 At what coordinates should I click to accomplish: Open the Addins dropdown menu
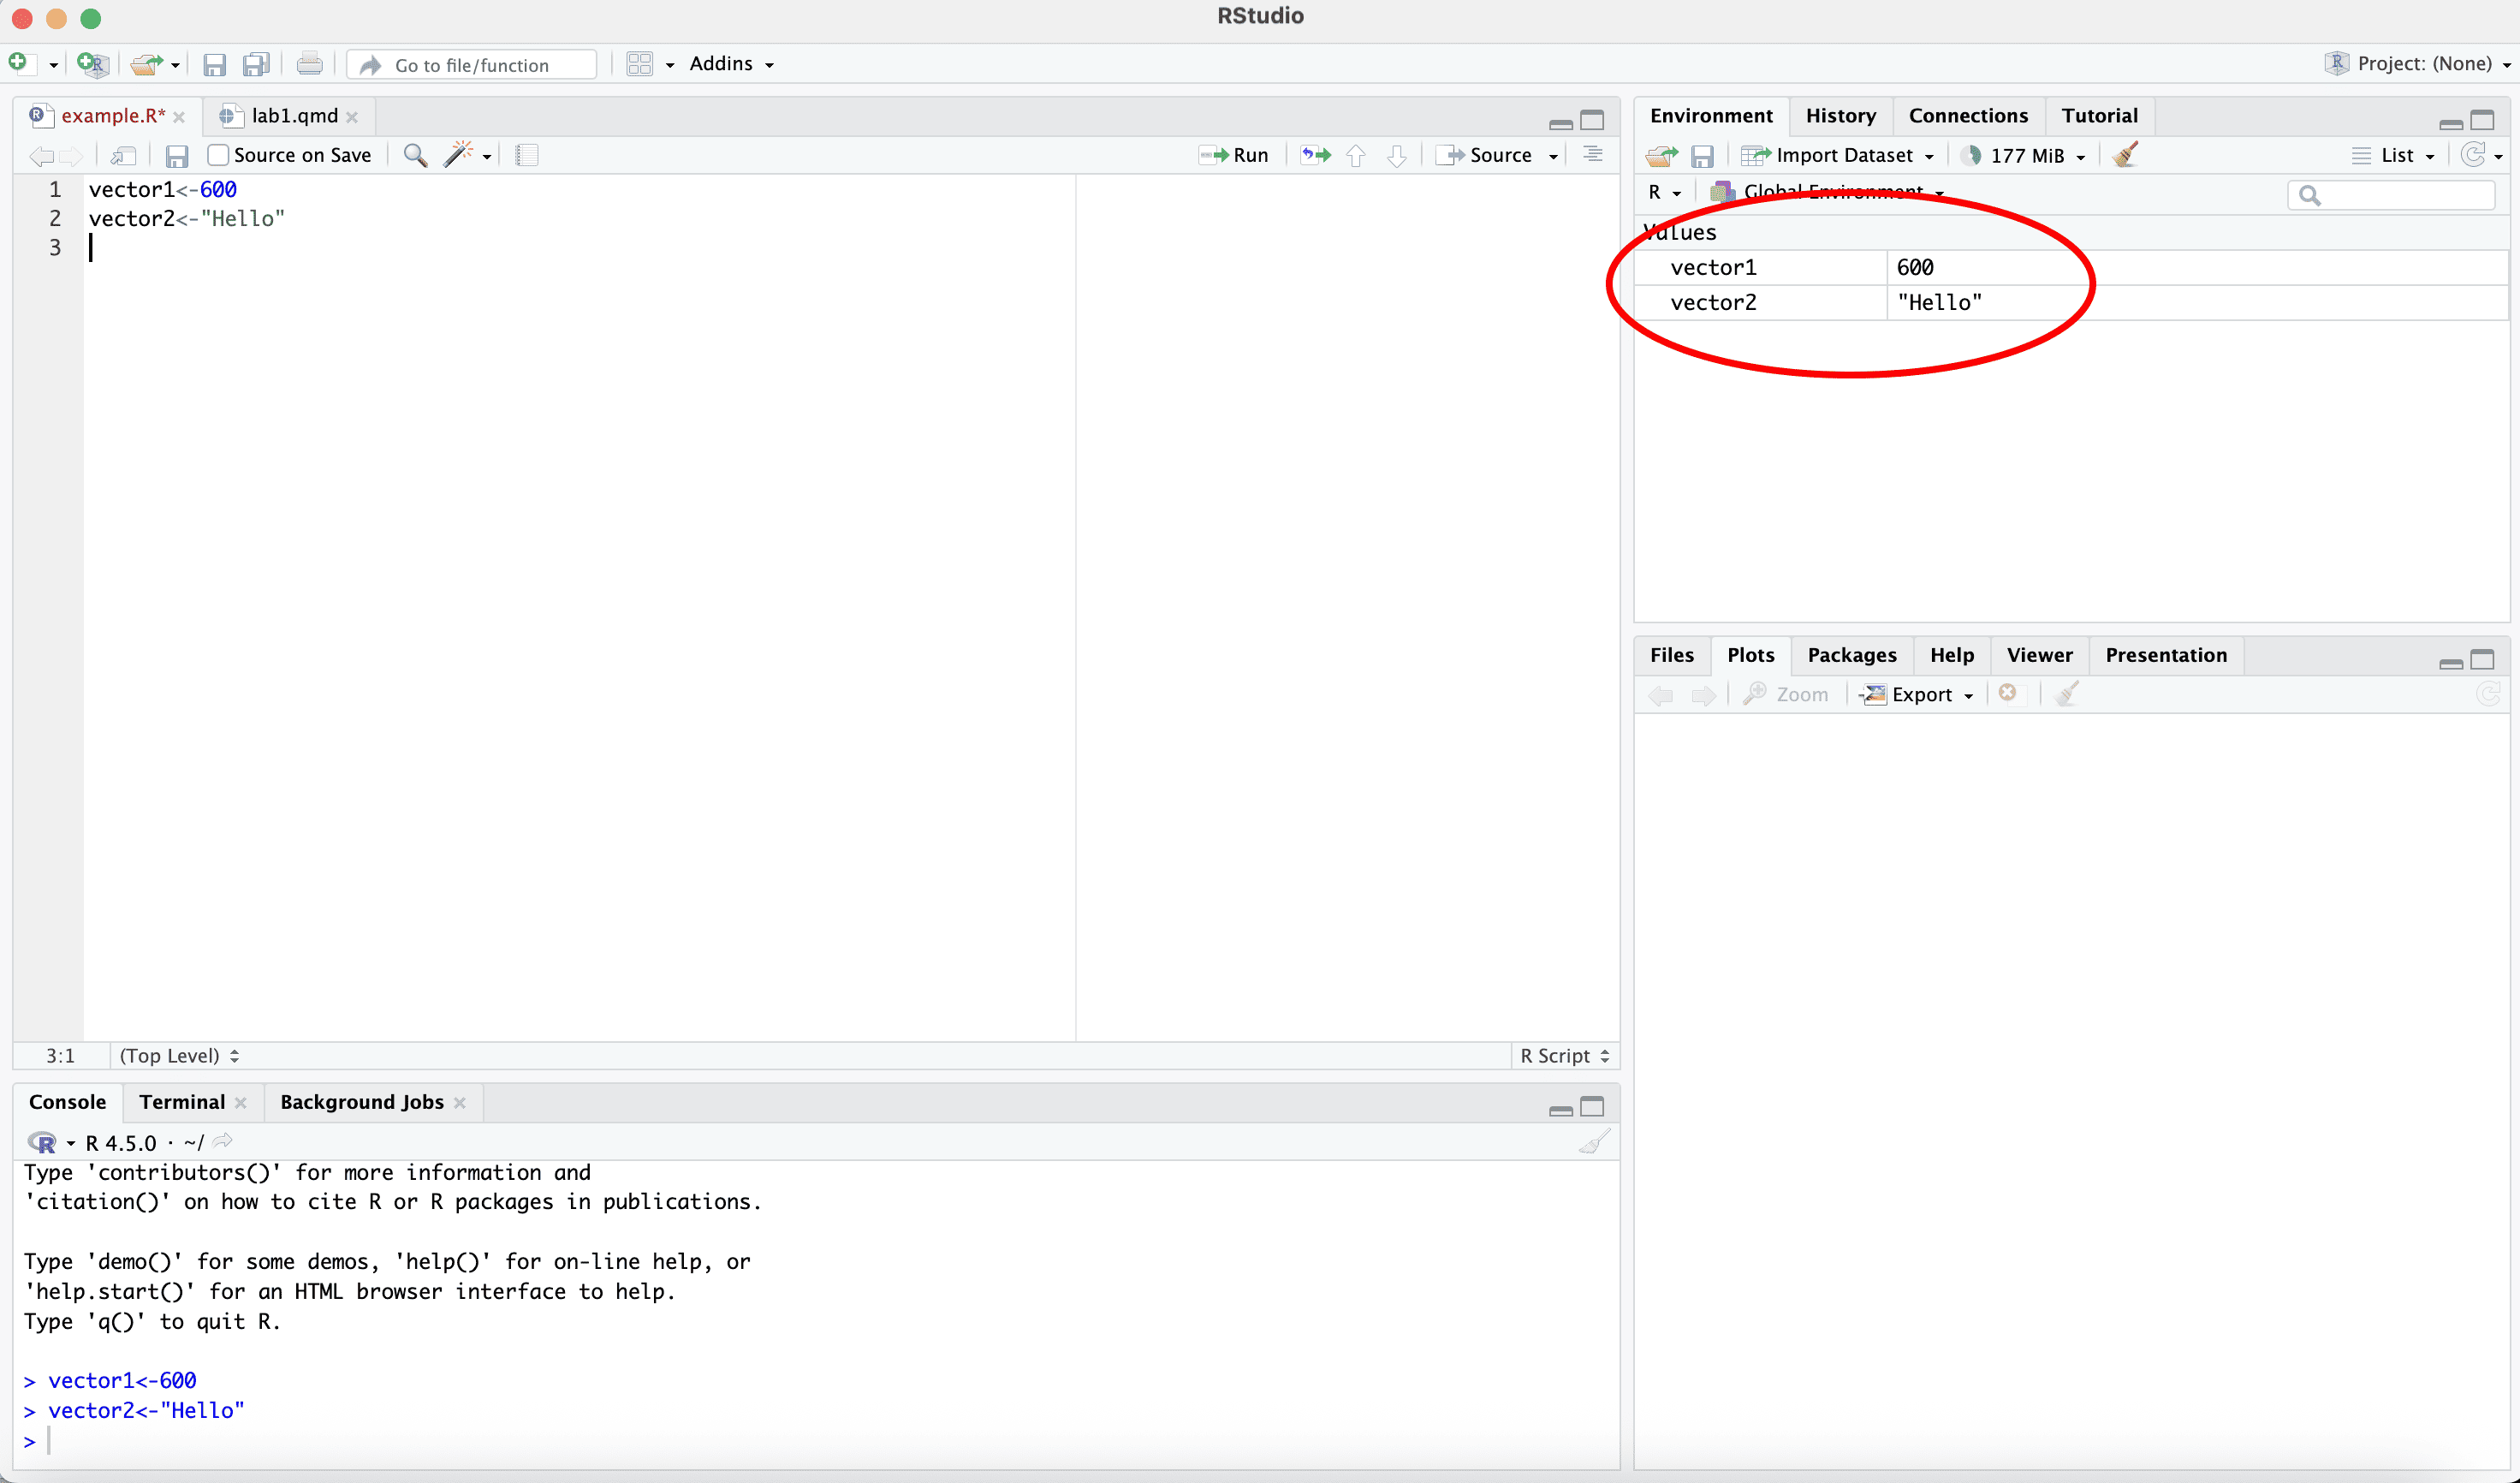click(731, 64)
